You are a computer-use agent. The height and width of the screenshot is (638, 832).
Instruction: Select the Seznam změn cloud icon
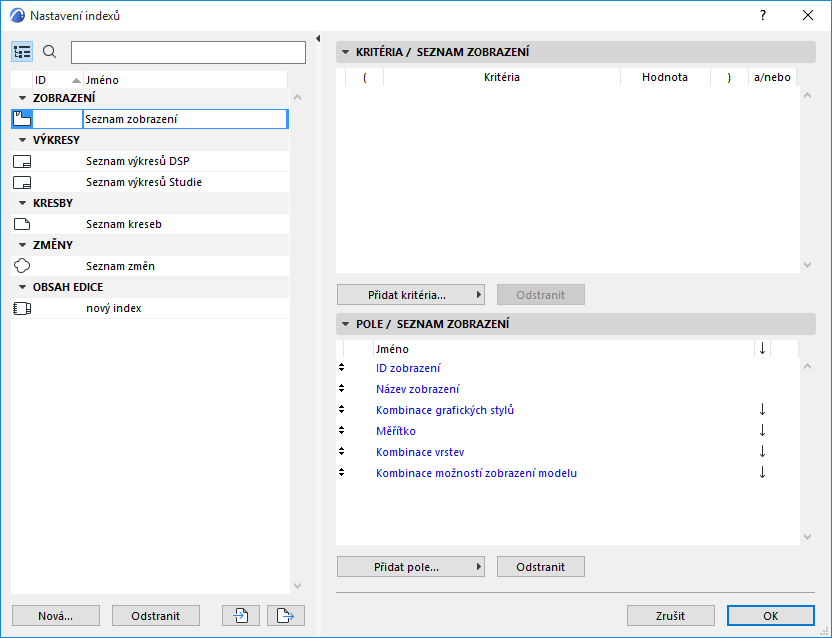[x=22, y=266]
